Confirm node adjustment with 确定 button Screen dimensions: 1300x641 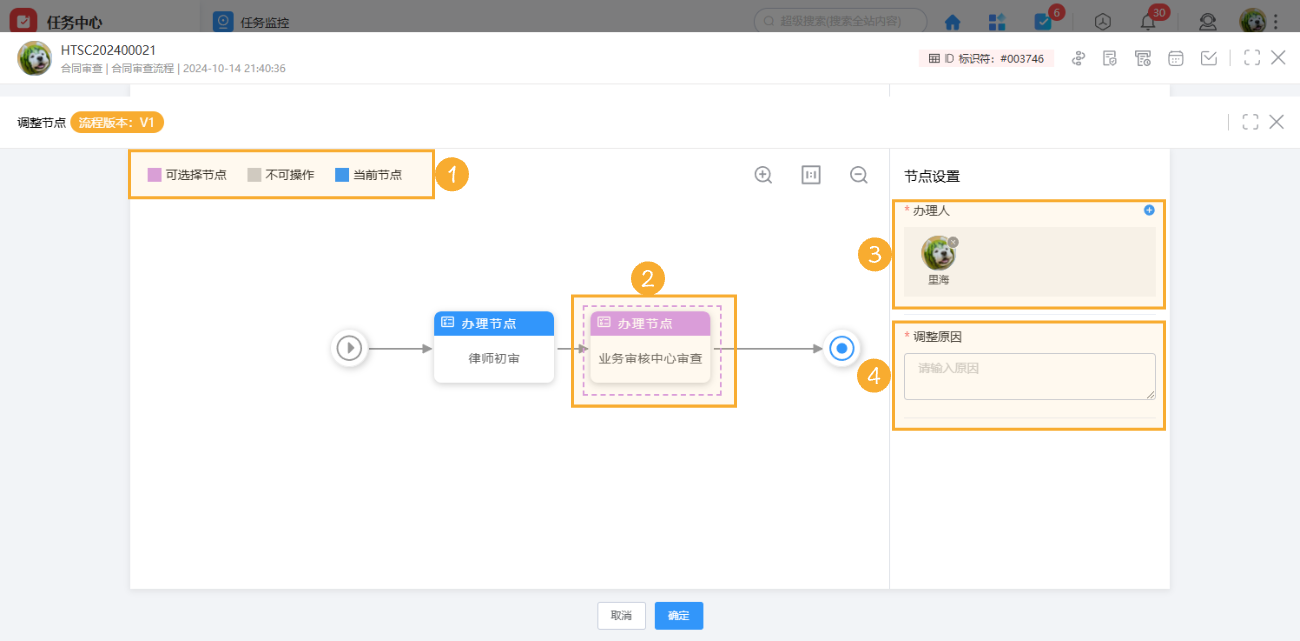[x=678, y=616]
